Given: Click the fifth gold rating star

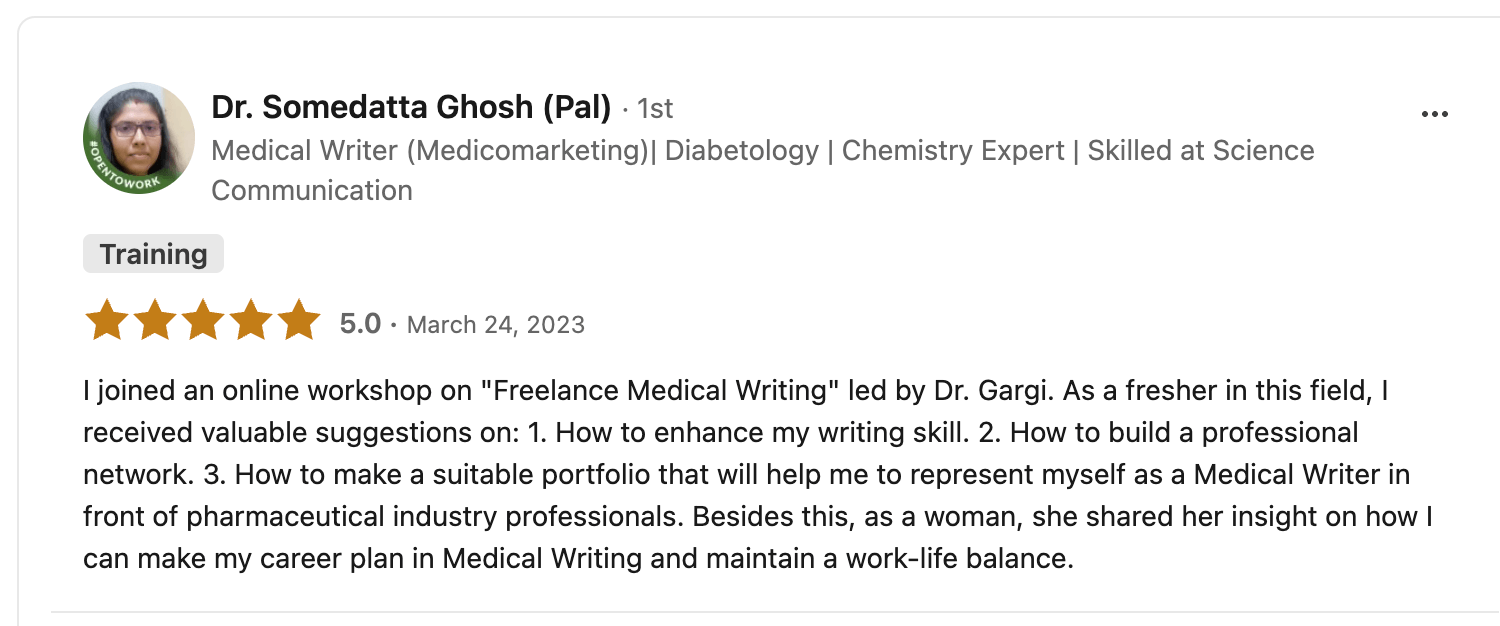Looking at the screenshot, I should tap(298, 321).
